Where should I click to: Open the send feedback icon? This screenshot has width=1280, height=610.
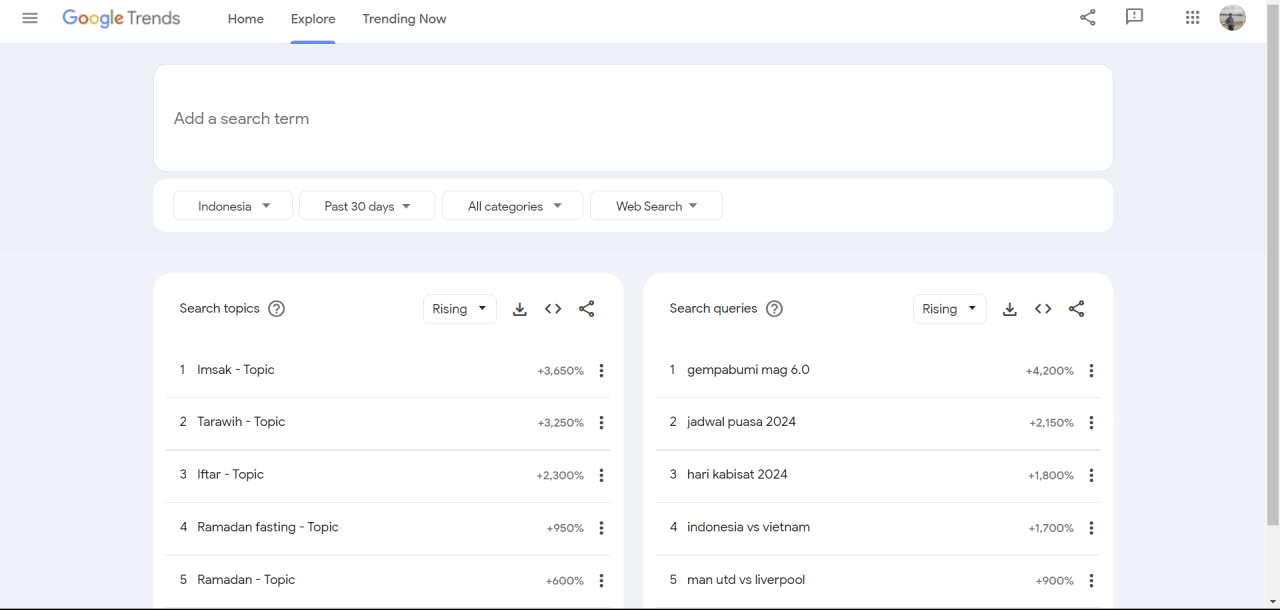1134,18
